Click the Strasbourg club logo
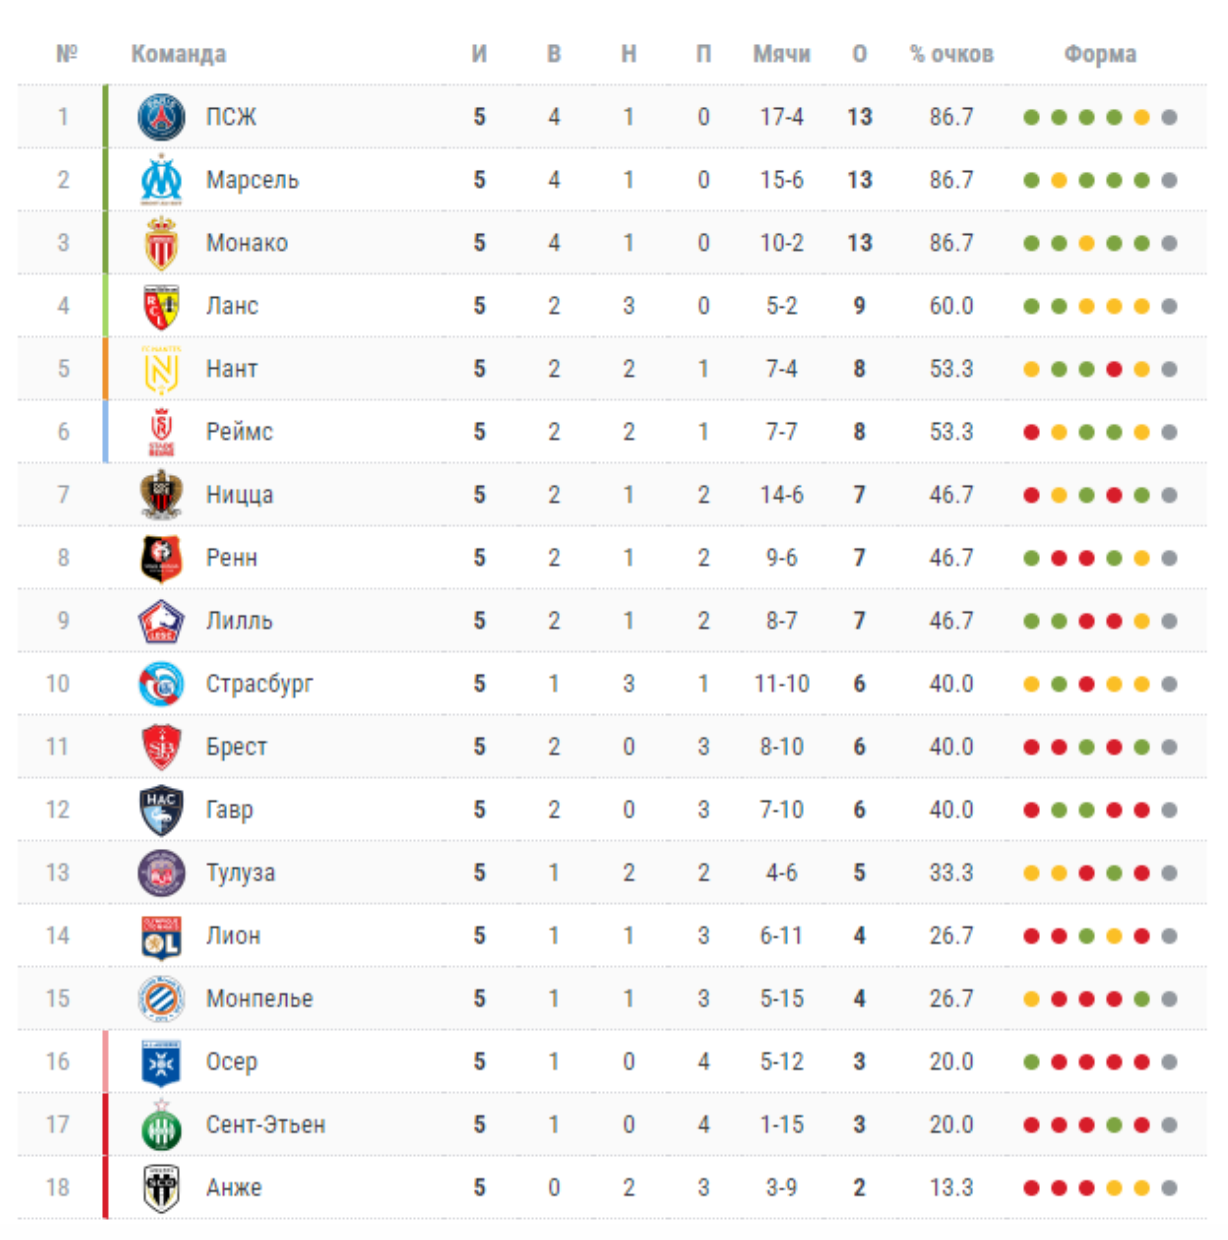The height and width of the screenshot is (1240, 1228). (x=161, y=684)
